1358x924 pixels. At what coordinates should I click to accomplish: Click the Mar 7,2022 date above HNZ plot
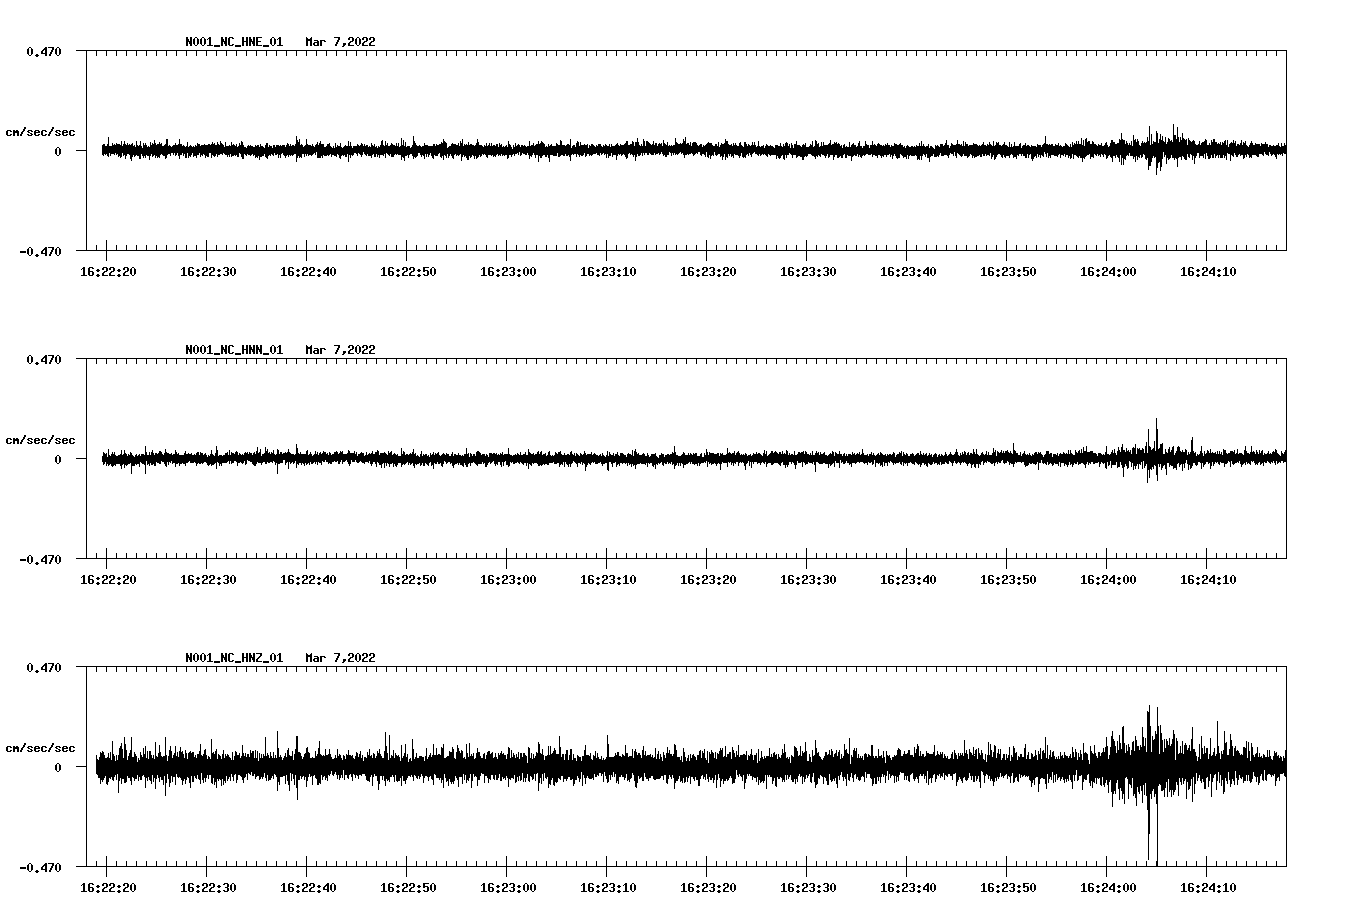point(341,658)
